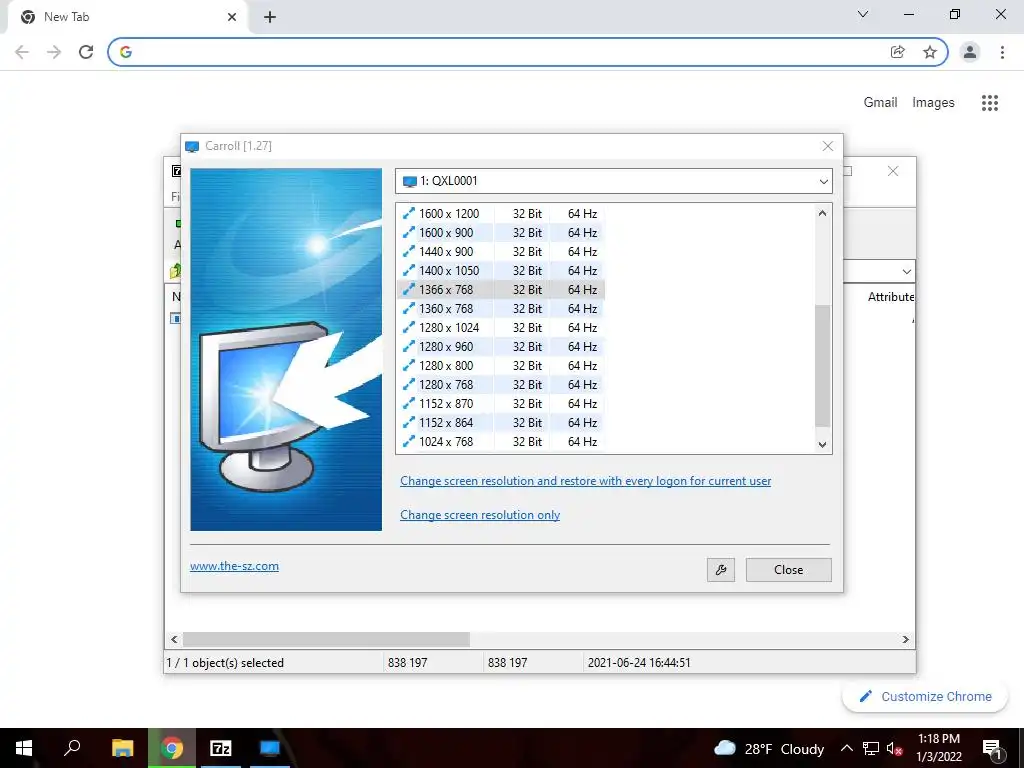Go forward in Chrome
The height and width of the screenshot is (768, 1024).
(54, 52)
